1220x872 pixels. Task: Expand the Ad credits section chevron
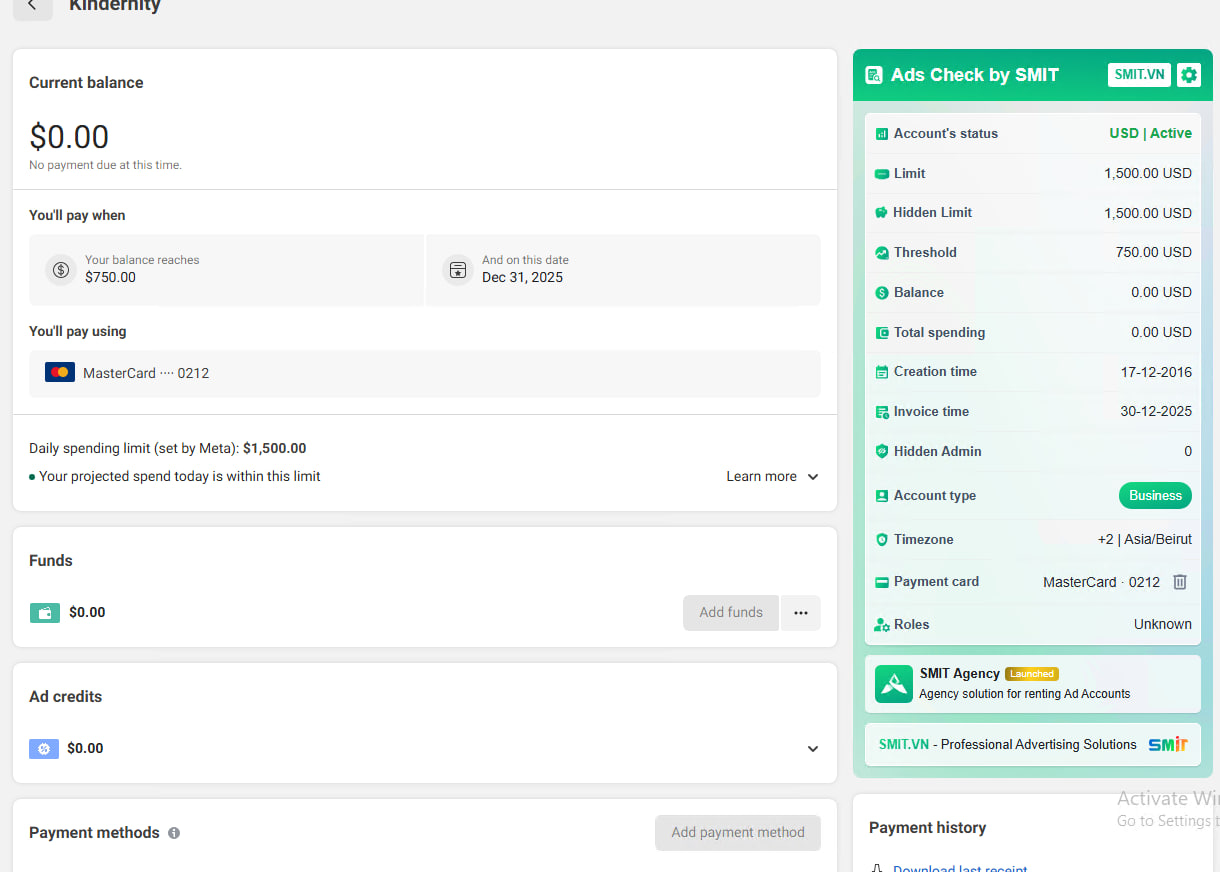click(813, 749)
